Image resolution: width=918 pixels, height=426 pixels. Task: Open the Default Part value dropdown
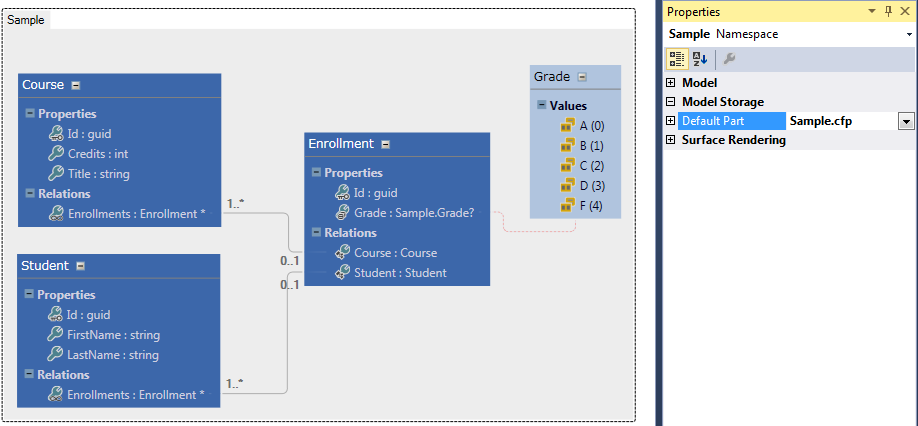point(906,121)
